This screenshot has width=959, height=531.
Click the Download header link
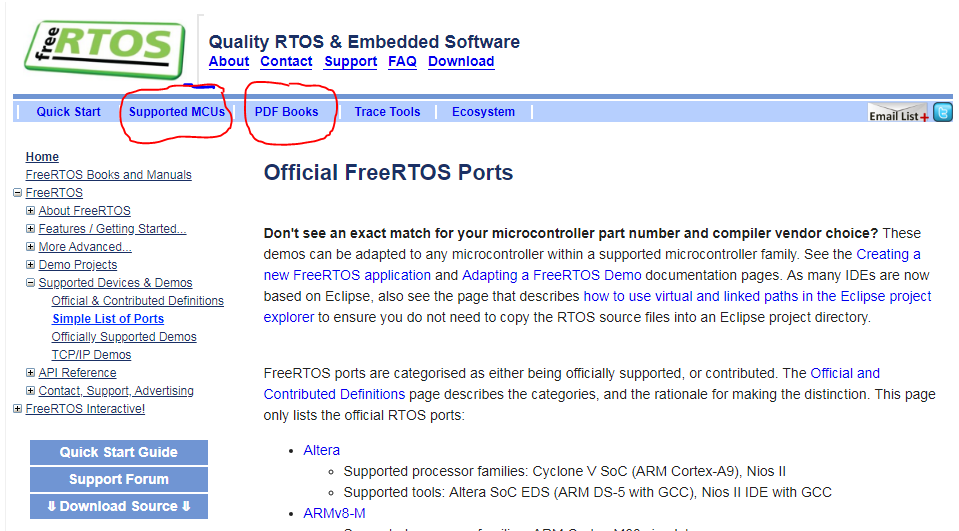461,62
